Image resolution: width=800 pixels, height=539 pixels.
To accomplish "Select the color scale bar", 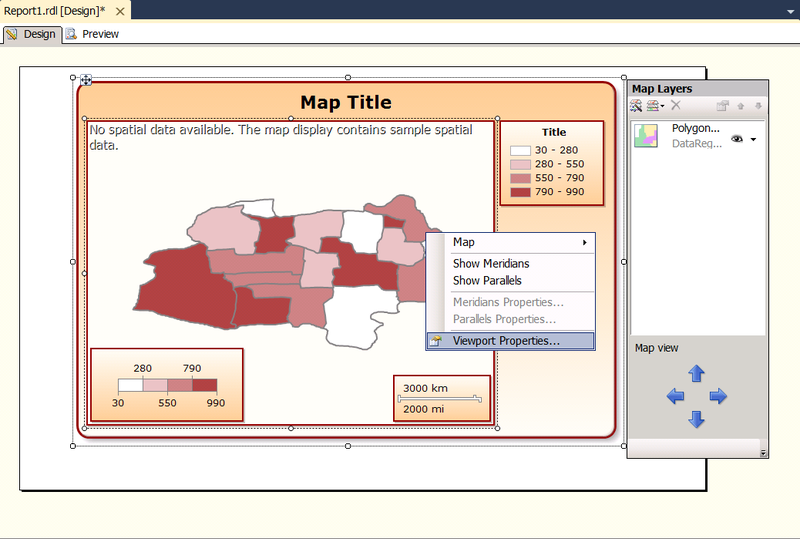I will [167, 385].
